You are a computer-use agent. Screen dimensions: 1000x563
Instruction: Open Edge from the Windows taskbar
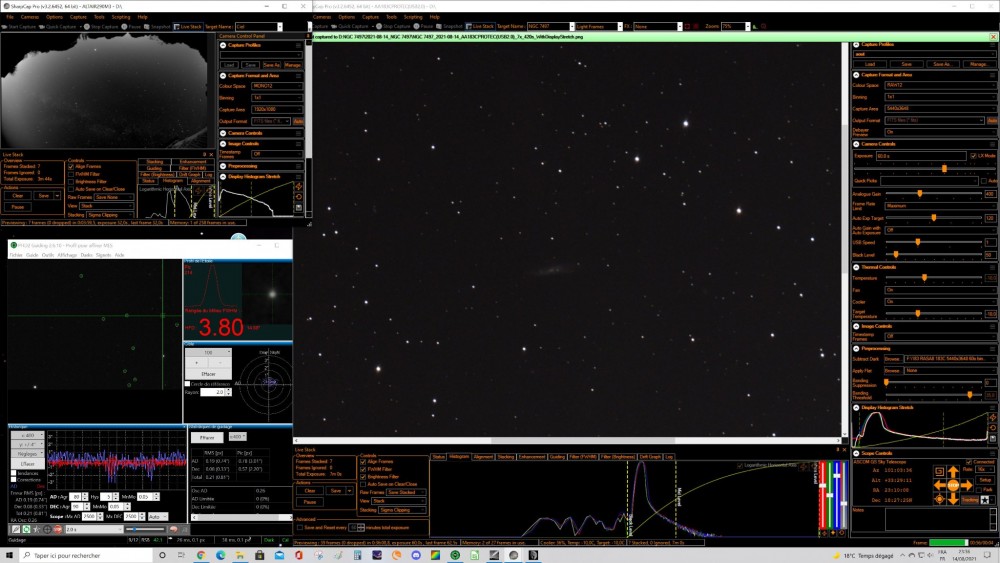tap(220, 555)
